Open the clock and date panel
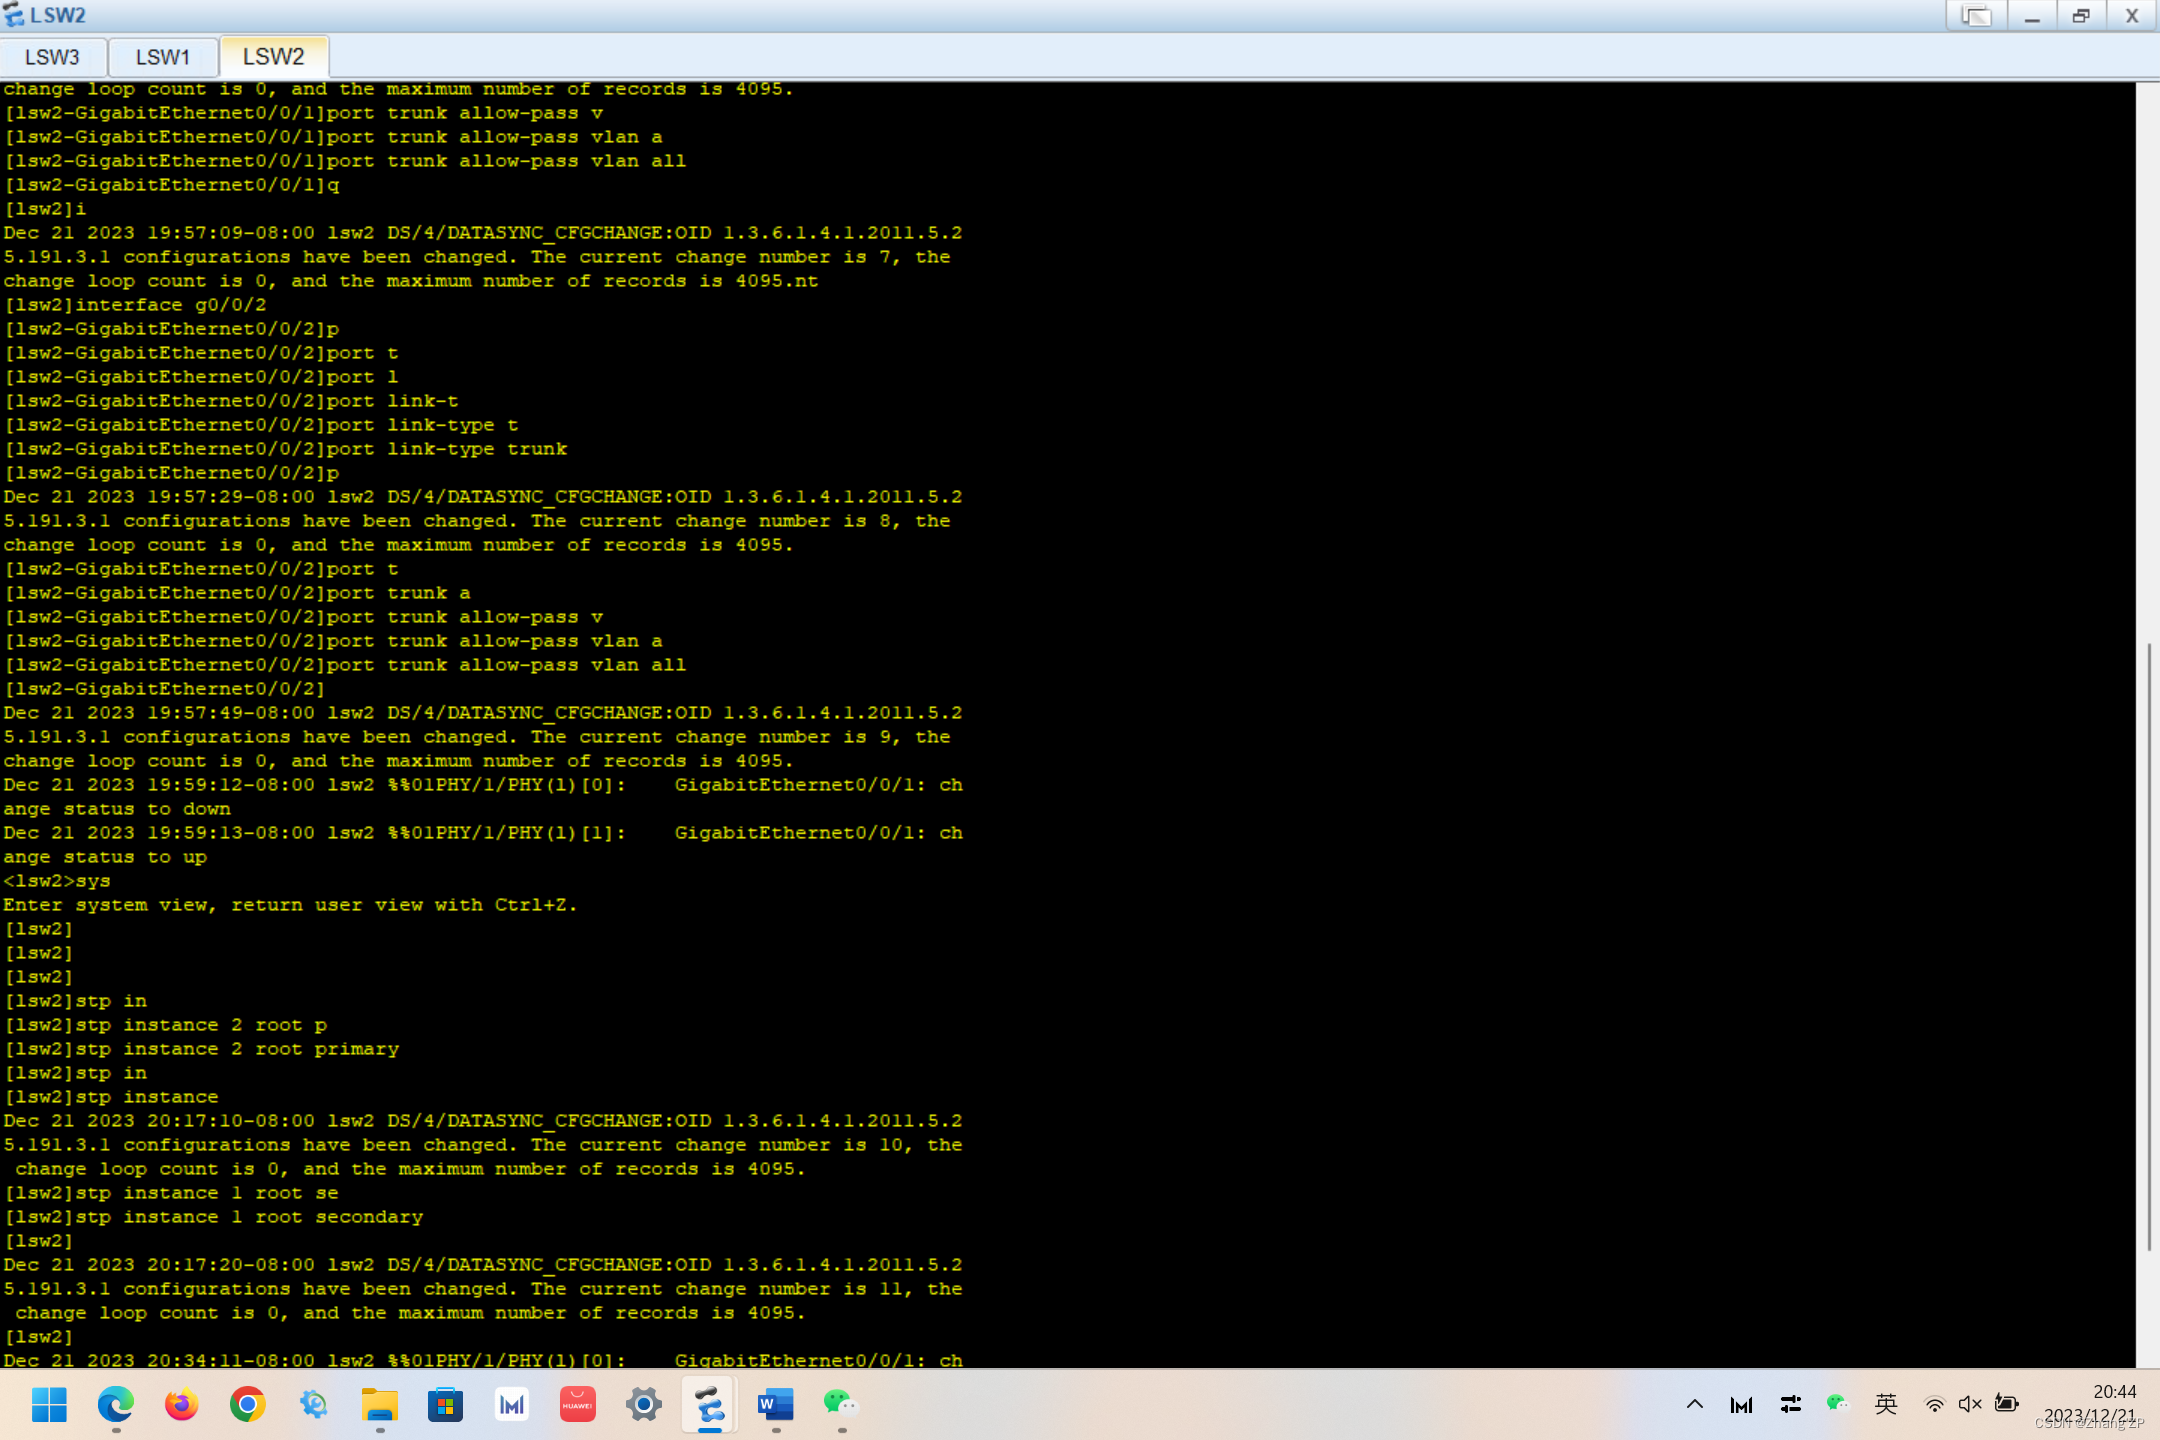The width and height of the screenshot is (2160, 1440). coord(2100,1404)
